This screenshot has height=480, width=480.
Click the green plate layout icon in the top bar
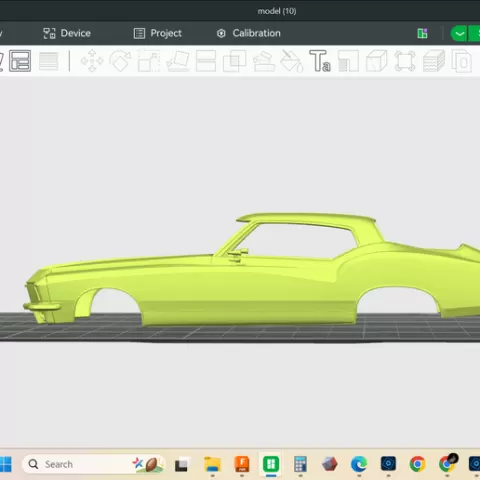(x=422, y=34)
